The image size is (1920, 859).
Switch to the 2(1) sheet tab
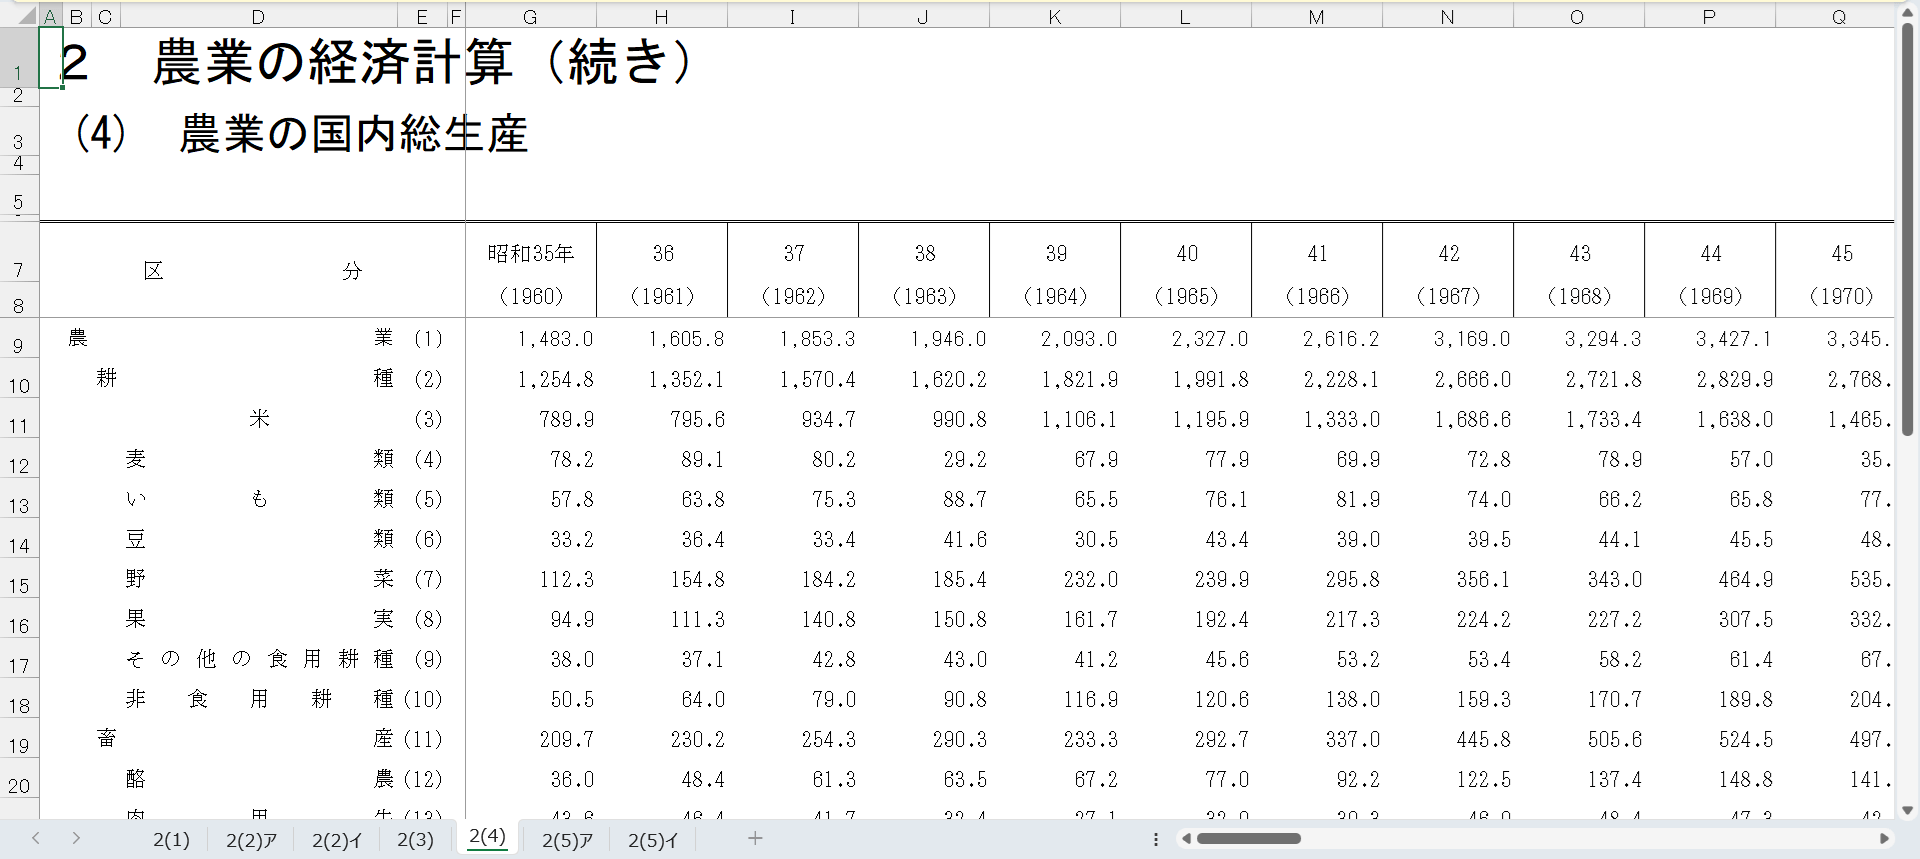click(171, 840)
